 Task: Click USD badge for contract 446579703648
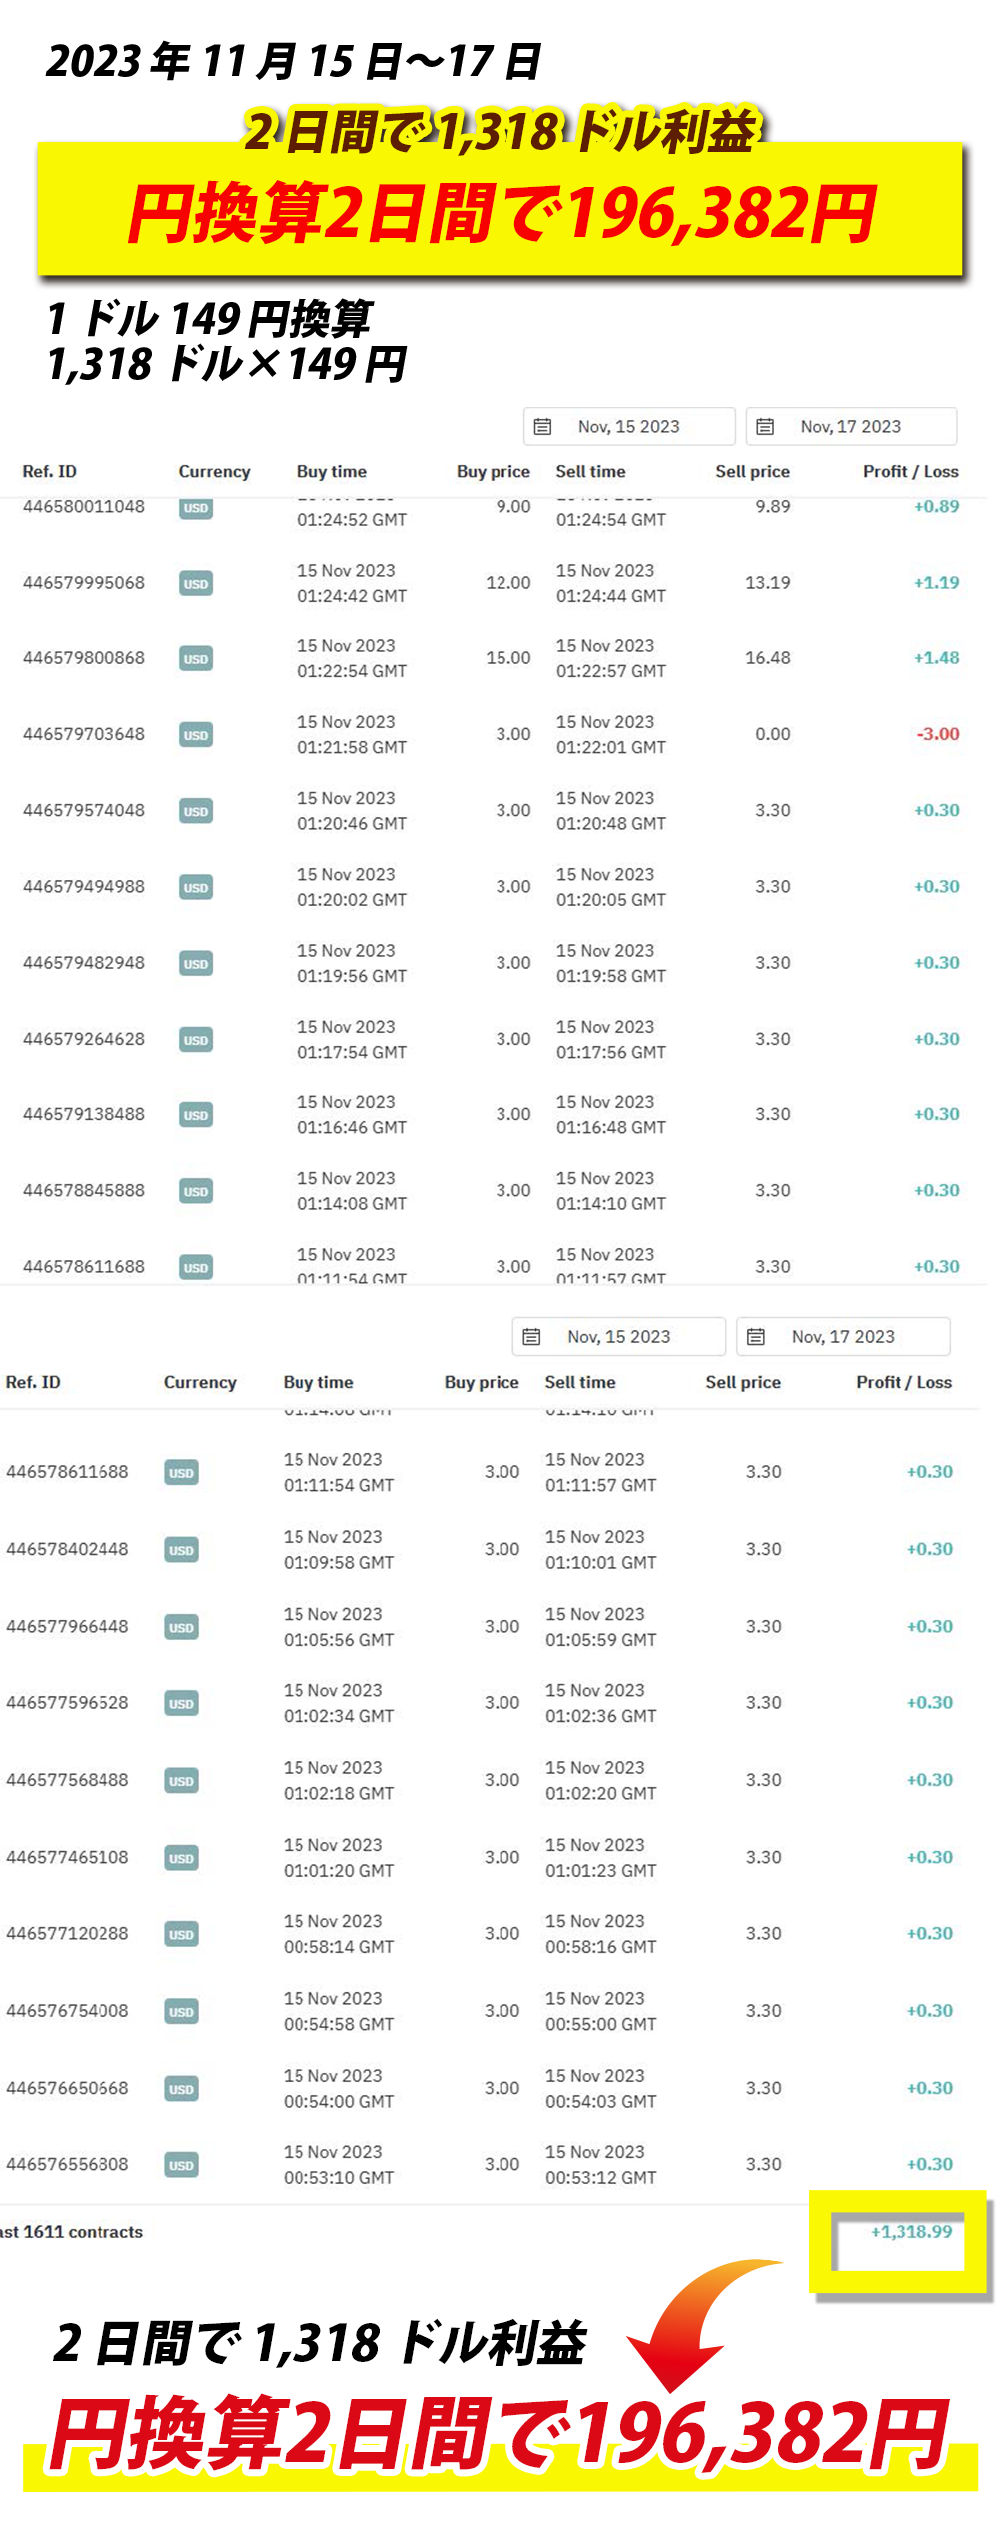pos(196,735)
